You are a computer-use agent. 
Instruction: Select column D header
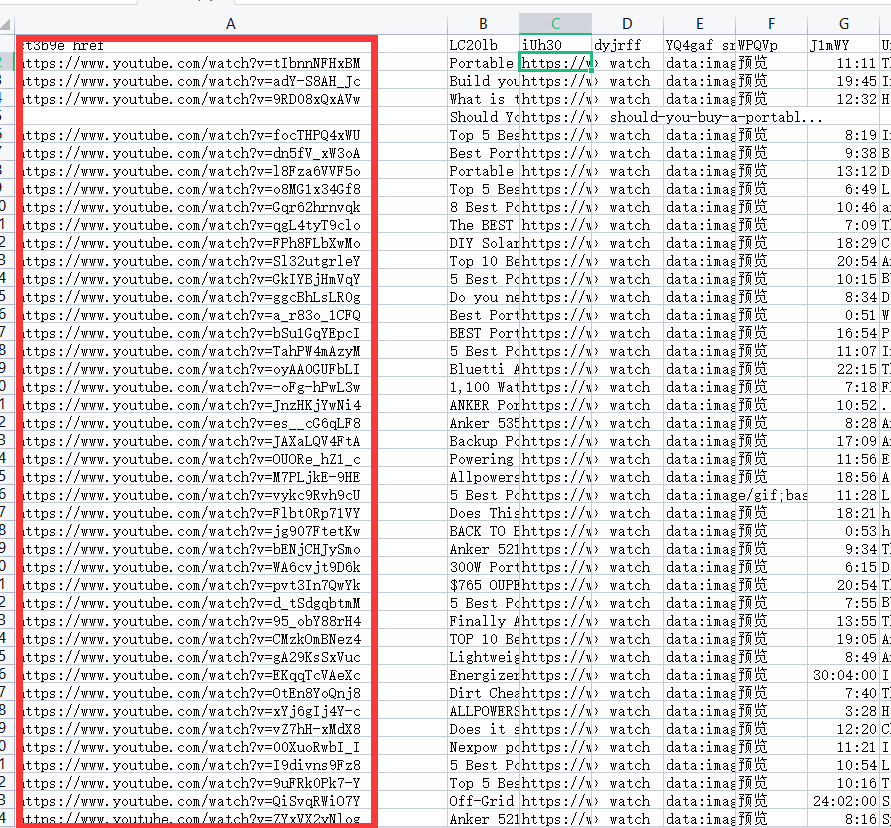point(627,24)
